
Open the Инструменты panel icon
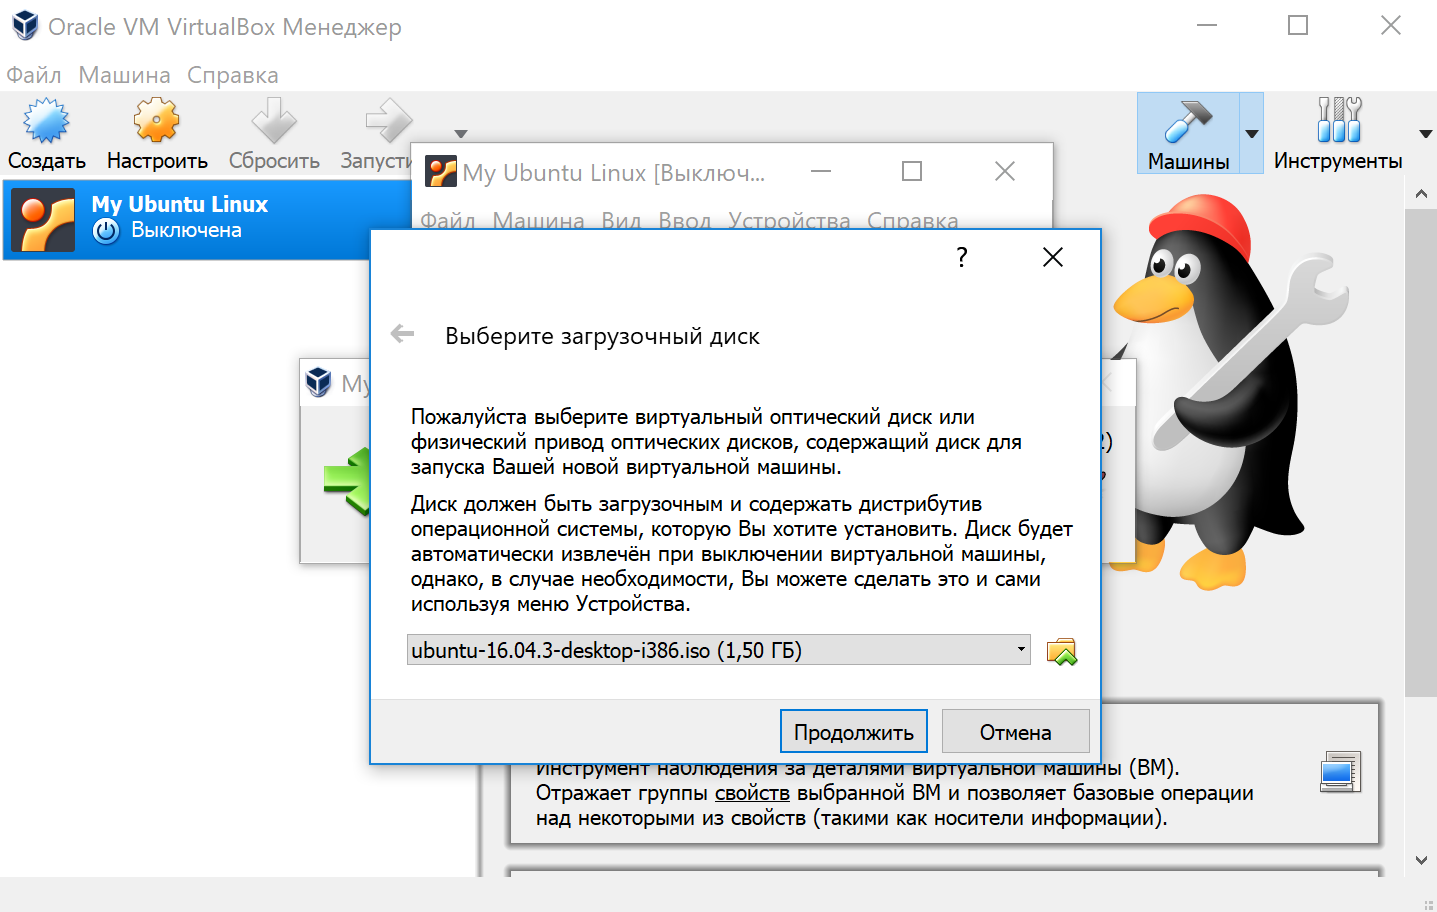[x=1338, y=118]
